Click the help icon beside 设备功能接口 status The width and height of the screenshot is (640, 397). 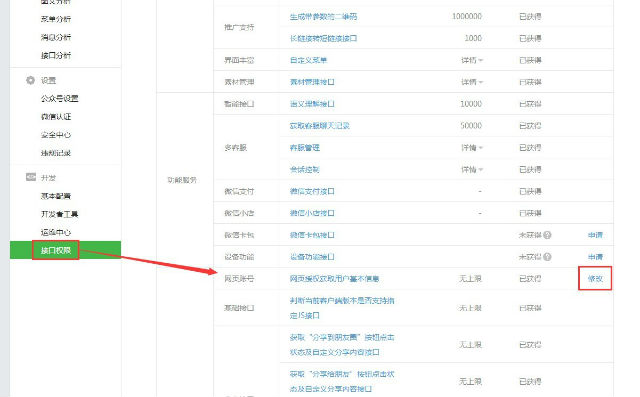coord(547,257)
